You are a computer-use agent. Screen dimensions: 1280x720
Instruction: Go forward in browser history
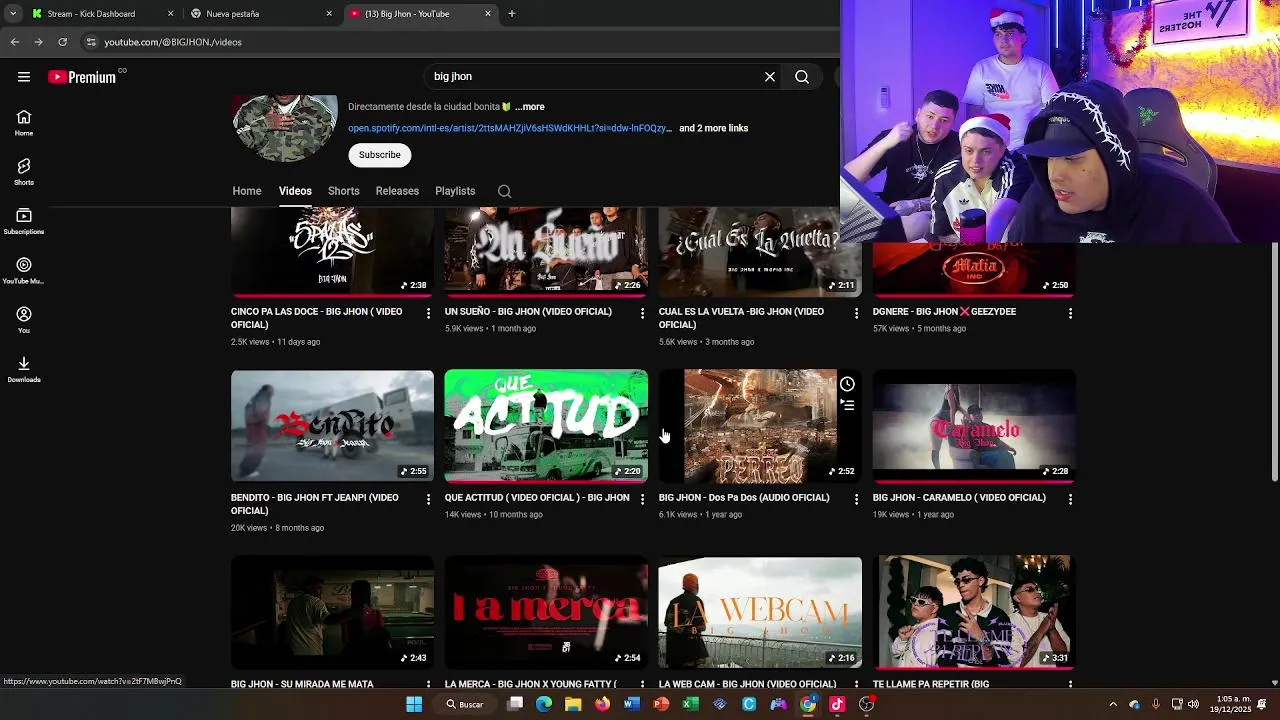tap(38, 42)
